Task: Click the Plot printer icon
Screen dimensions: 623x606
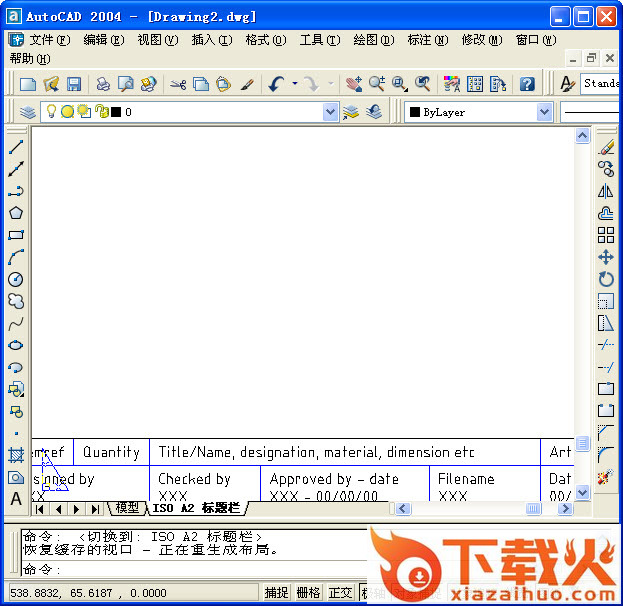Action: pyautogui.click(x=103, y=84)
